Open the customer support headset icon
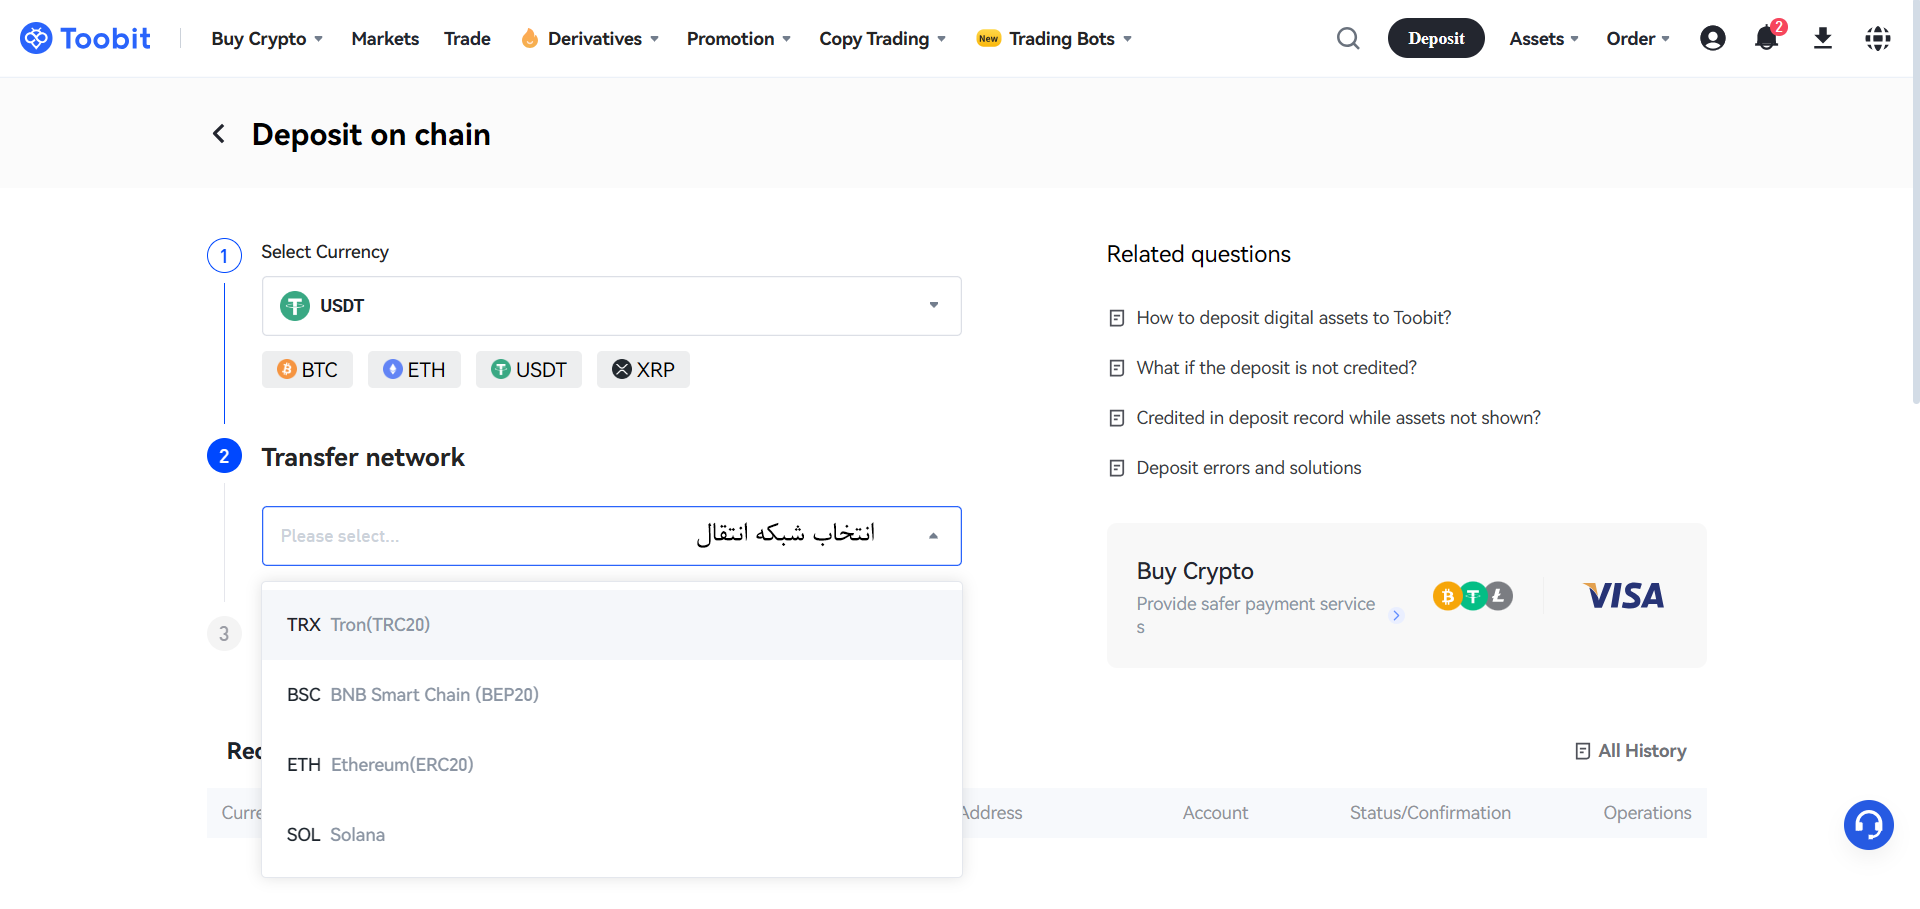Viewport: 1920px width, 909px height. click(x=1869, y=825)
